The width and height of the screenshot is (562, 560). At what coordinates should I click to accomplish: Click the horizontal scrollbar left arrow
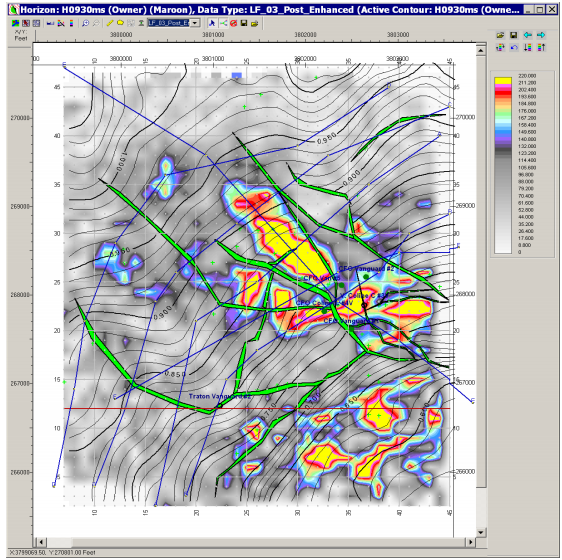(41, 541)
